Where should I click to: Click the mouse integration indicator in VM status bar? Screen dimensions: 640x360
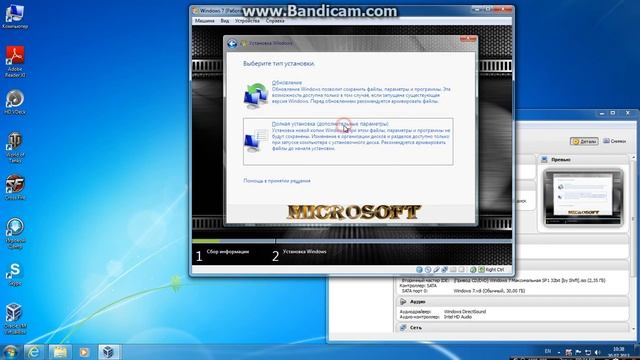pyautogui.click(x=473, y=270)
